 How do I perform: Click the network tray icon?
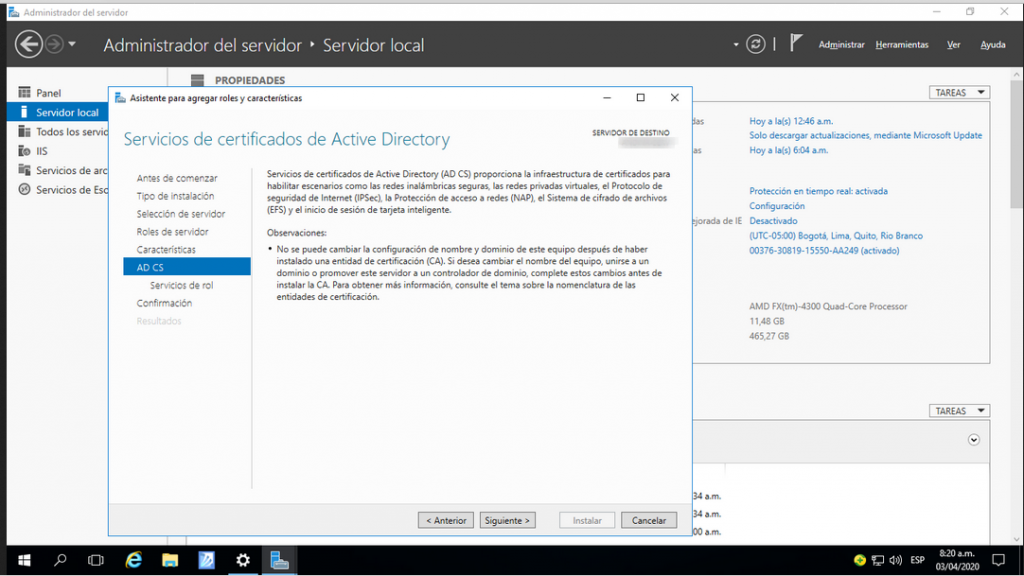point(878,560)
